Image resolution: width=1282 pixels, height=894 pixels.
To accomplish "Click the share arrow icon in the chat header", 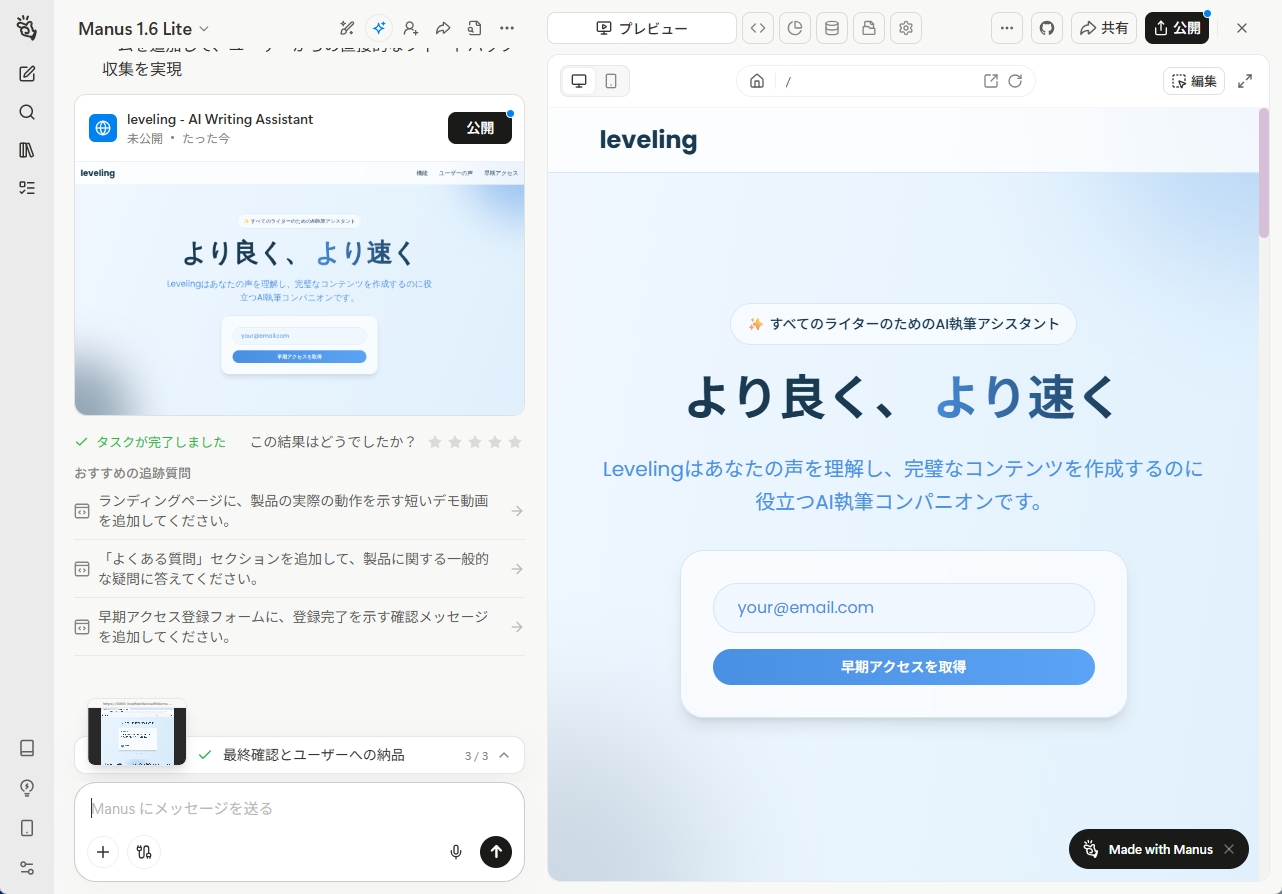I will (443, 28).
